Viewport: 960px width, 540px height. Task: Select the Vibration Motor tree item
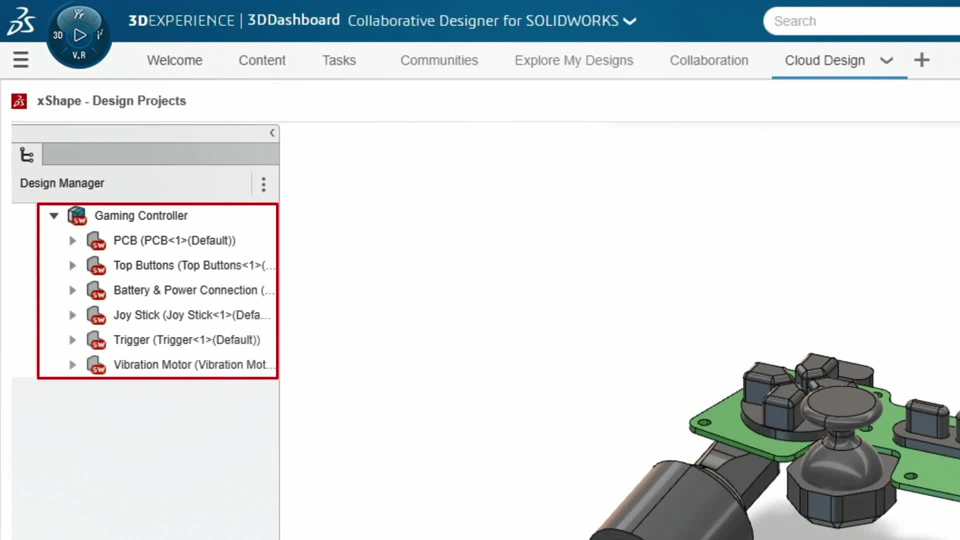coord(193,364)
